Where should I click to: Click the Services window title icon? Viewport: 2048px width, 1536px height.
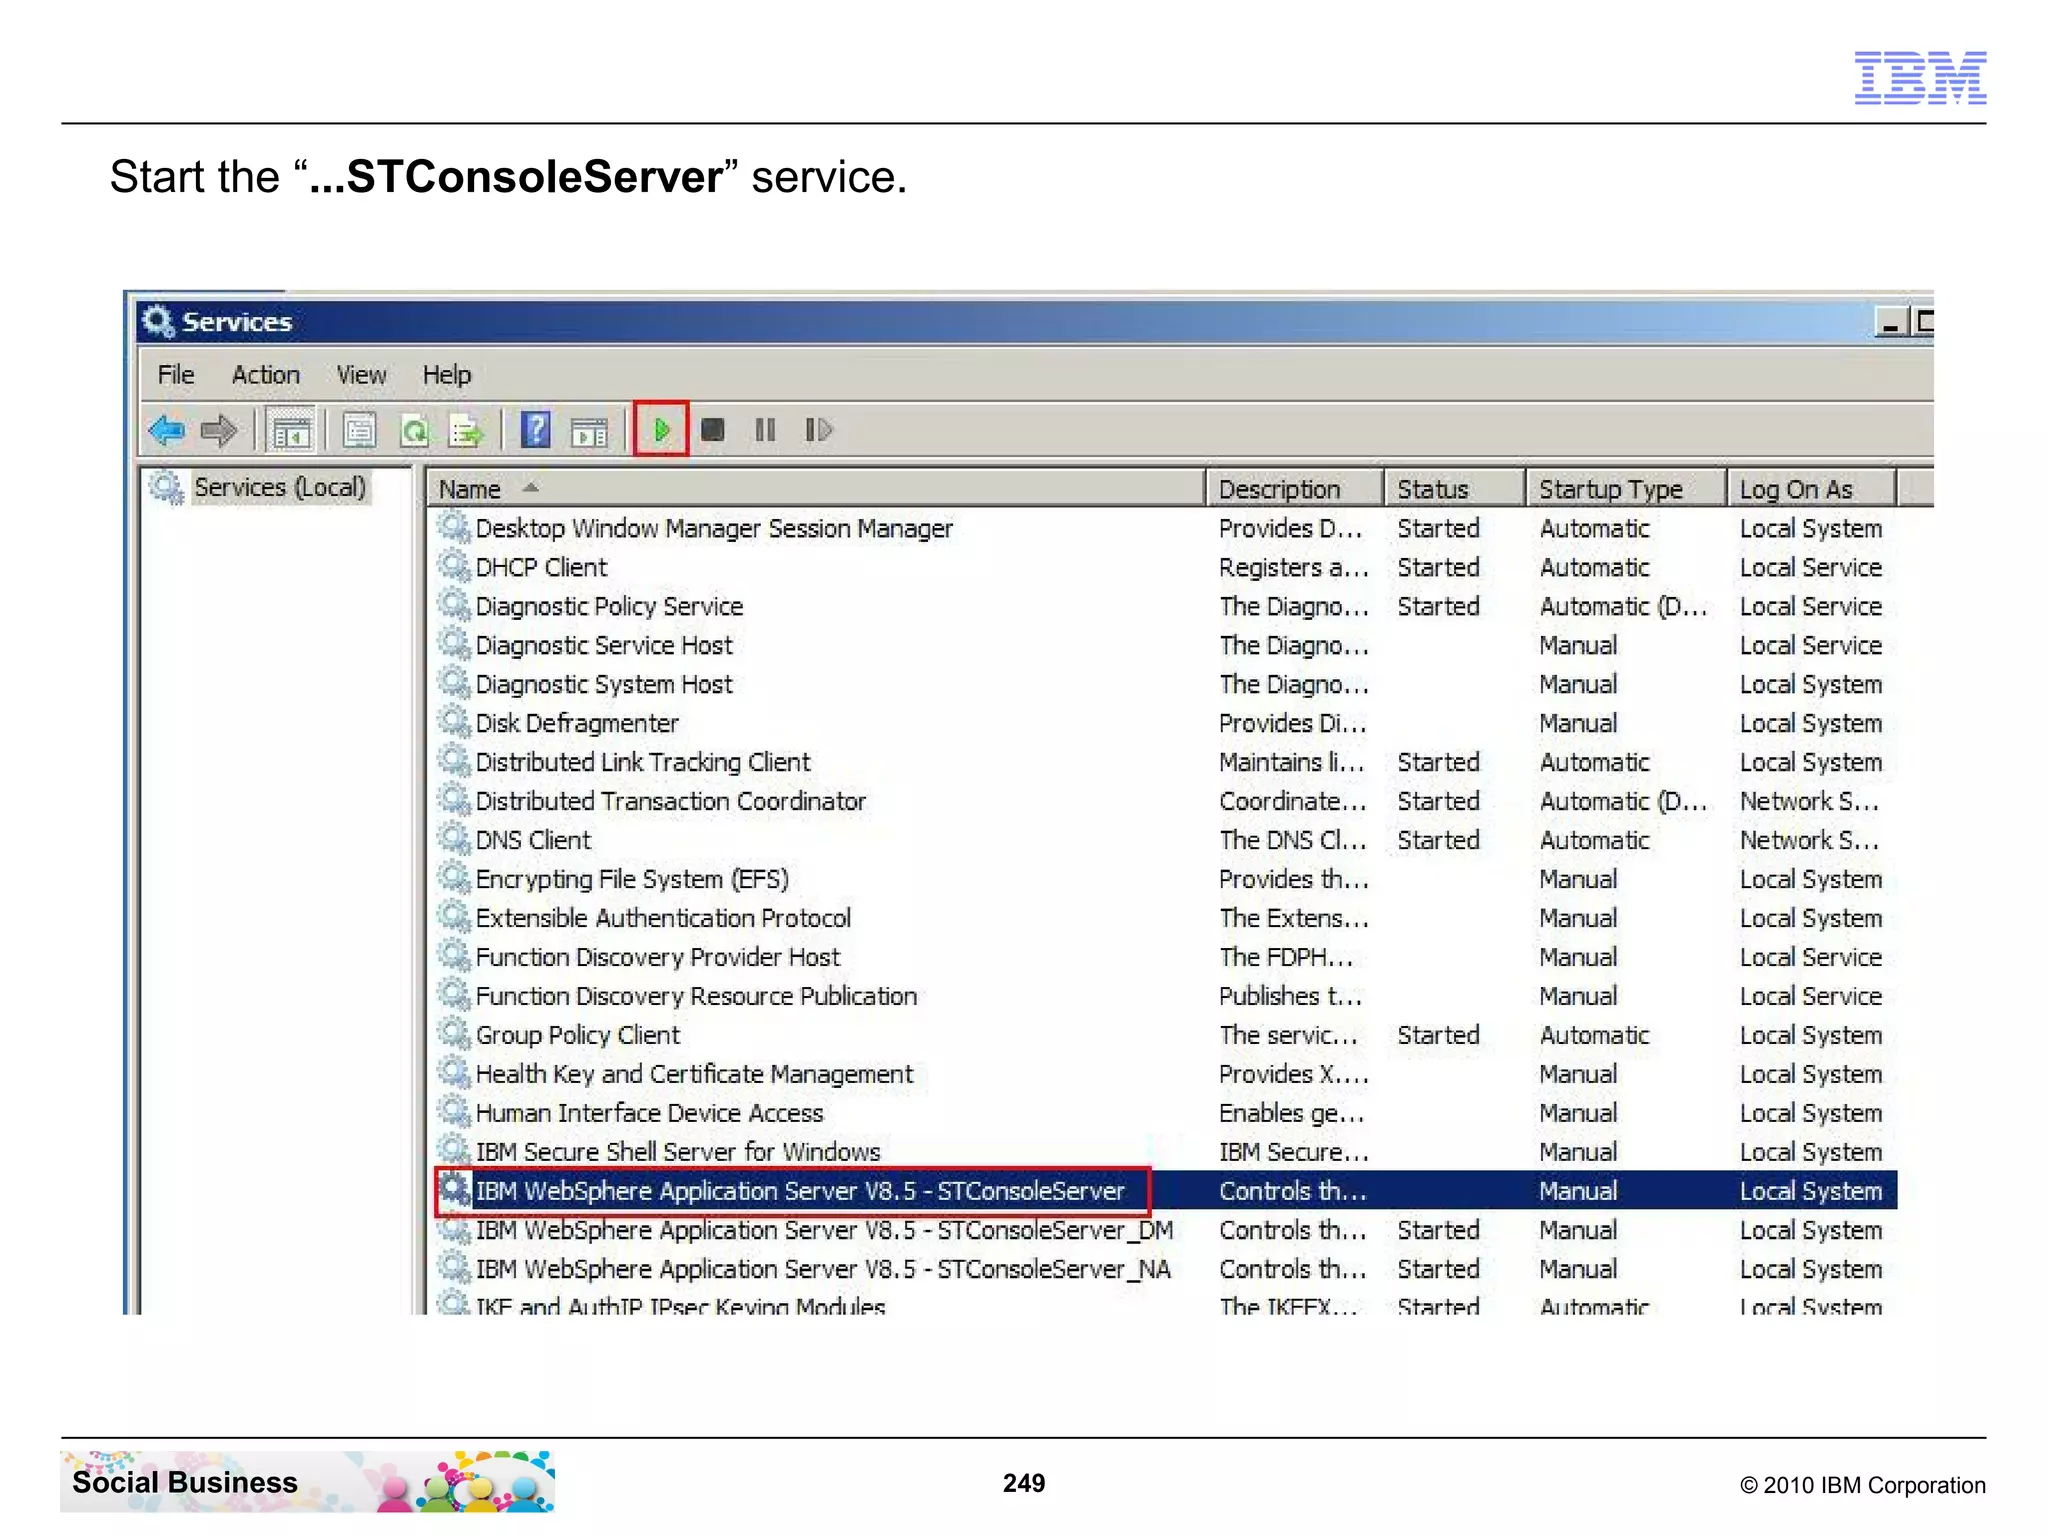tap(158, 321)
